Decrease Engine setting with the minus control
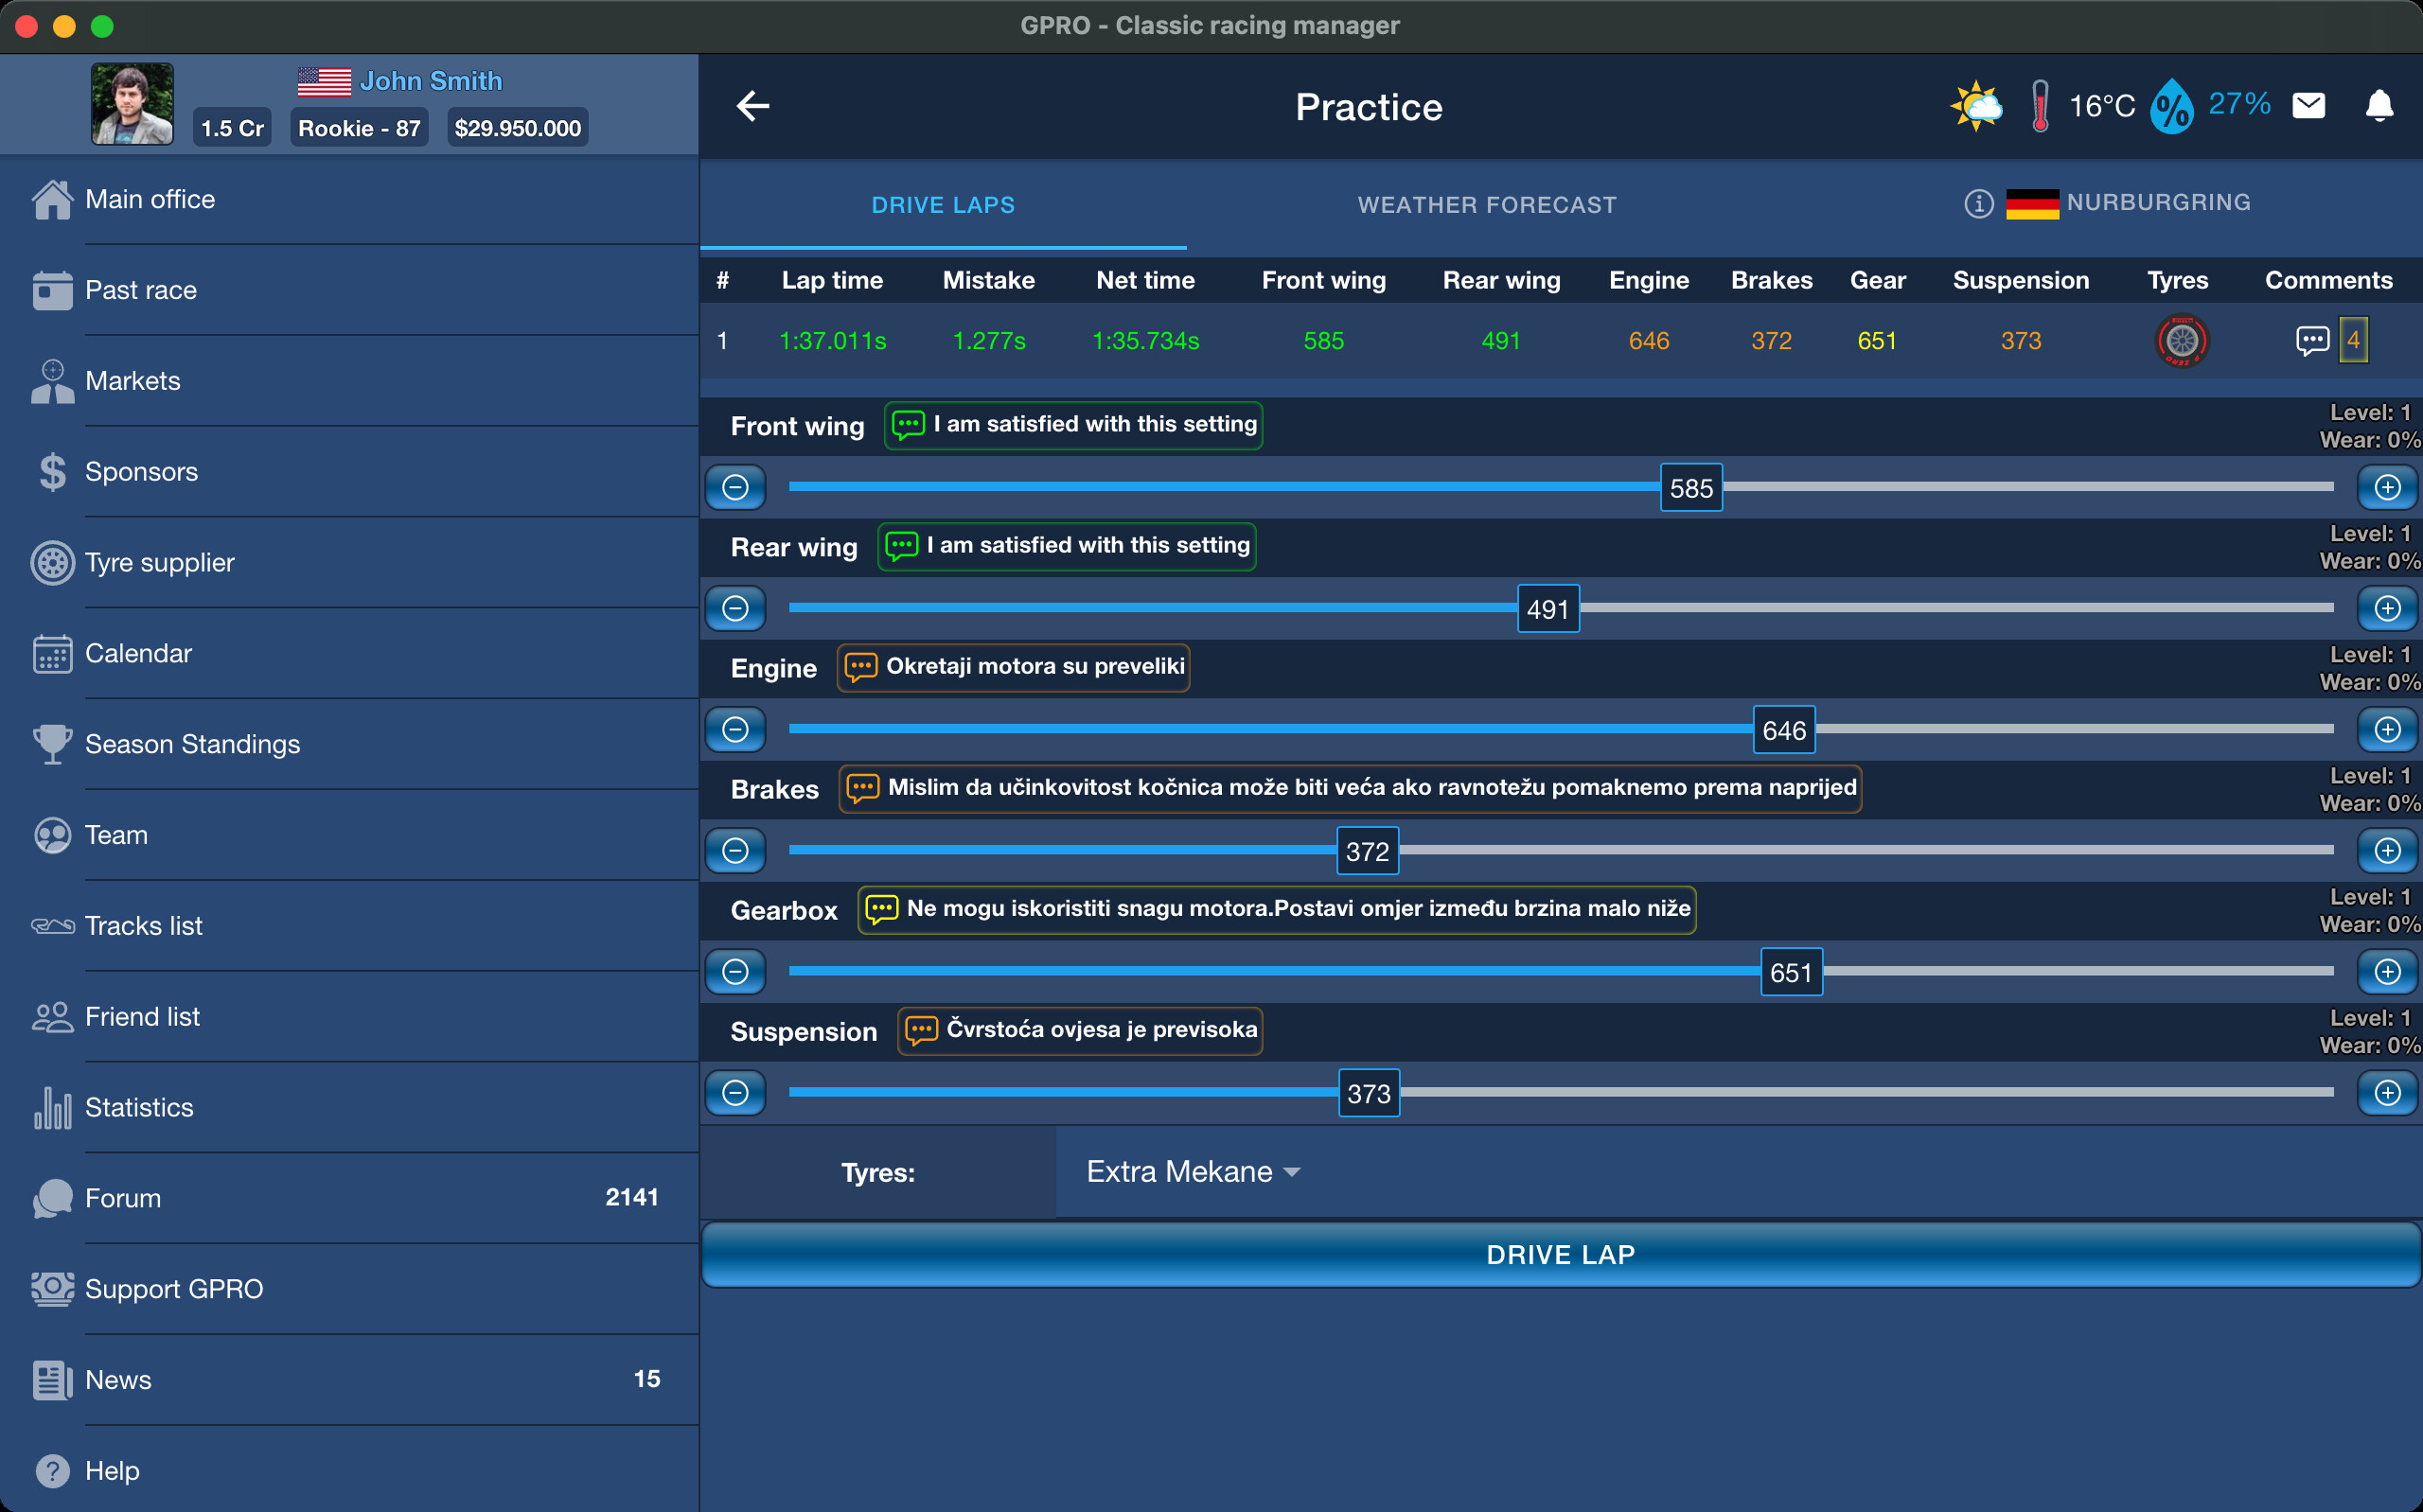This screenshot has width=2423, height=1512. click(735, 729)
